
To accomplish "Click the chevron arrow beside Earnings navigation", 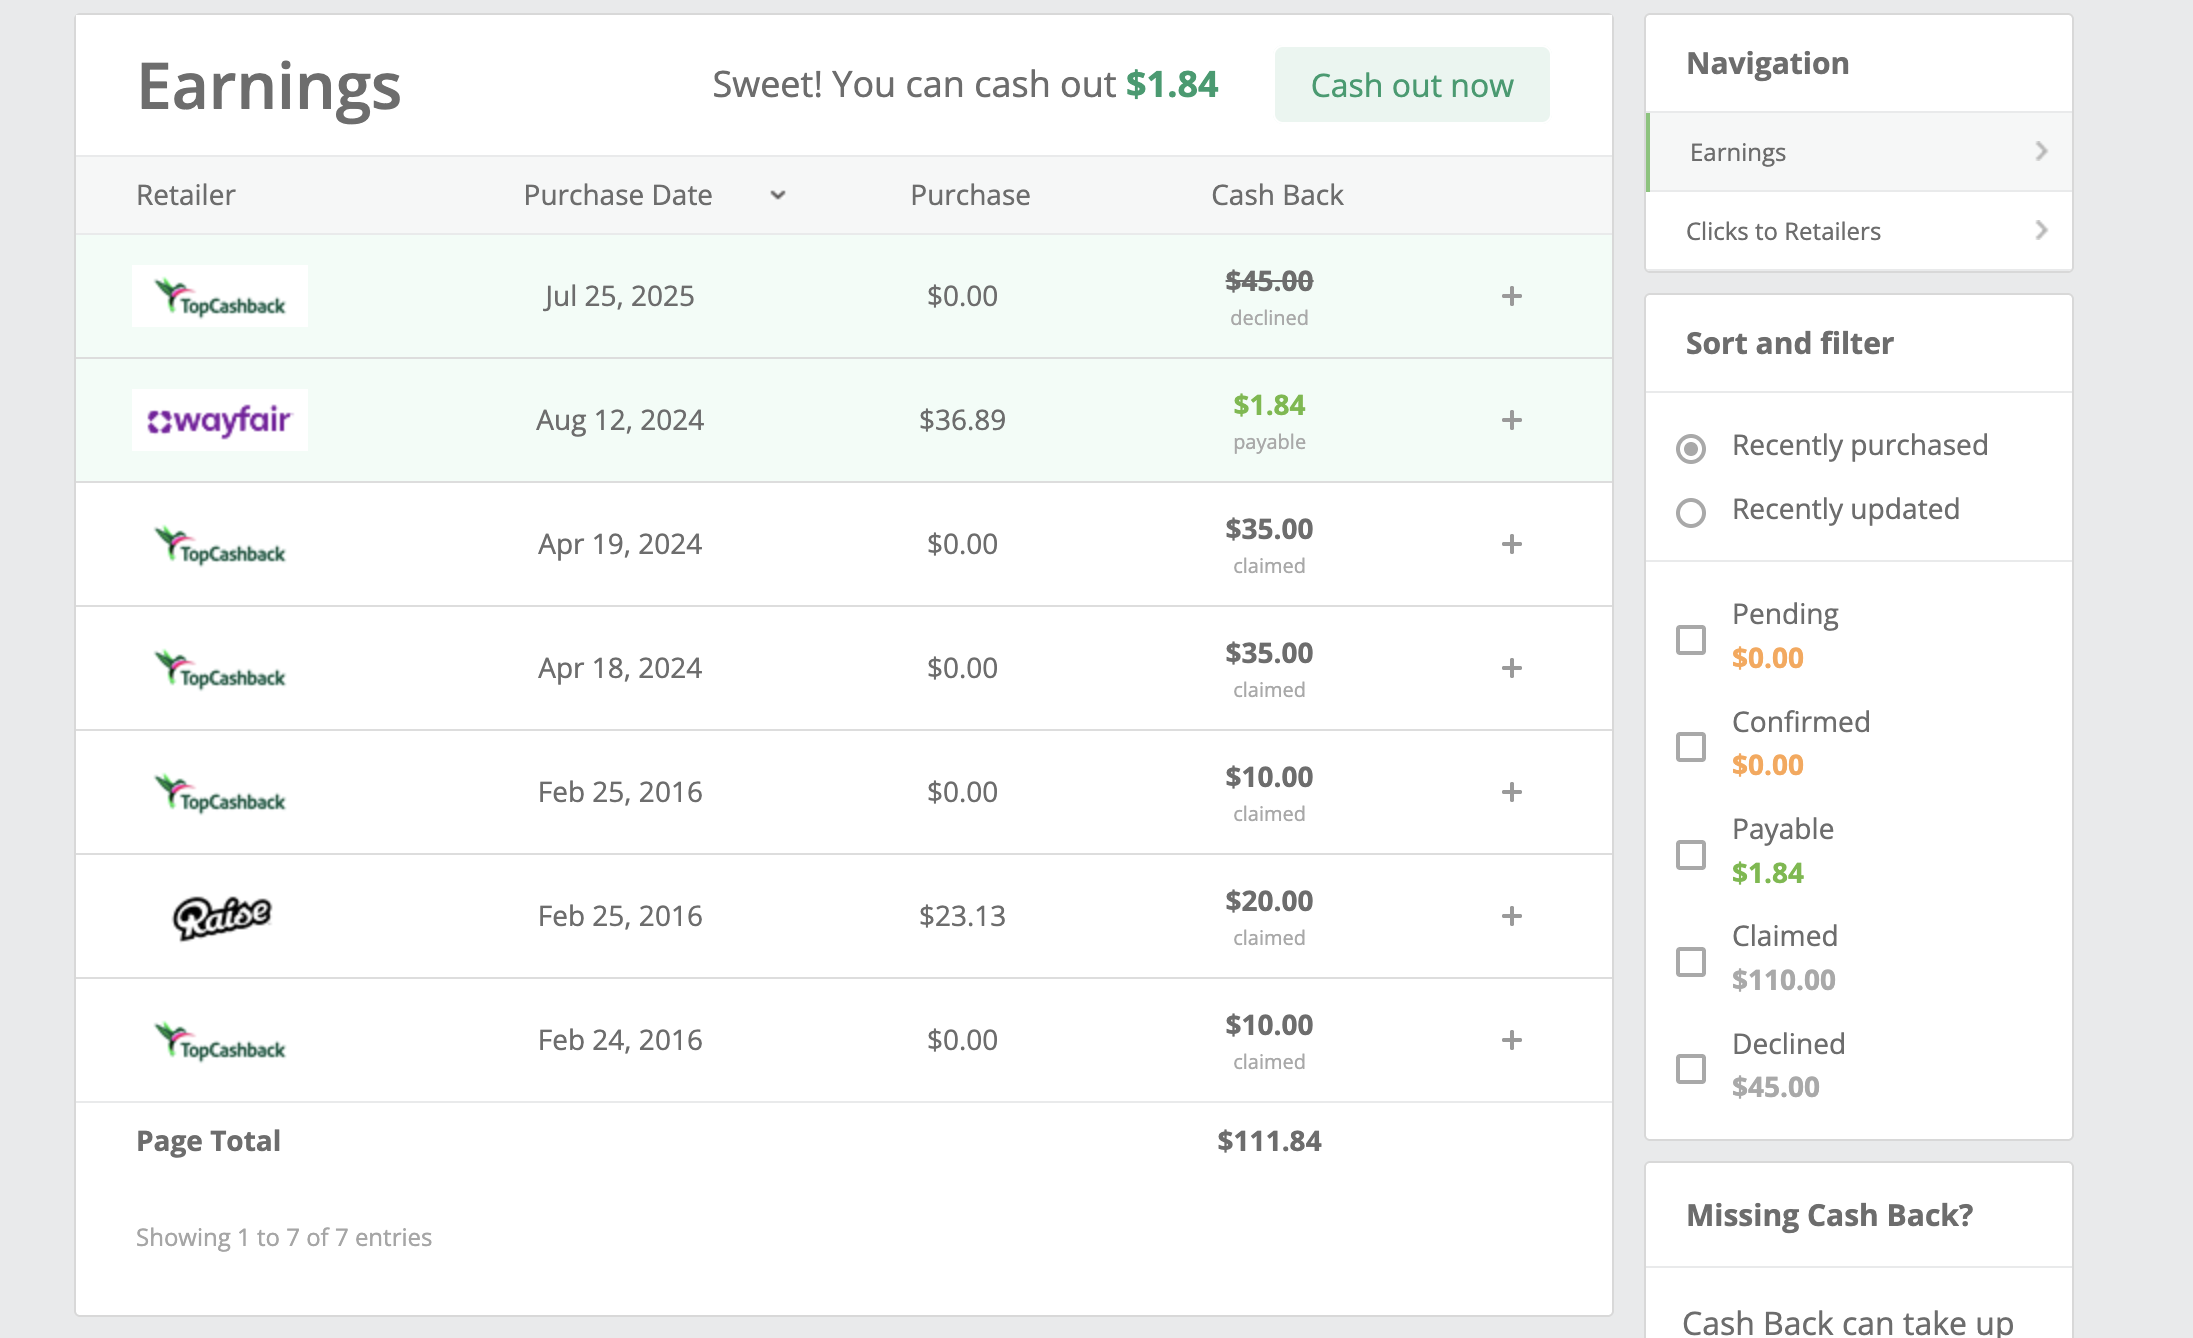I will click(x=2041, y=151).
